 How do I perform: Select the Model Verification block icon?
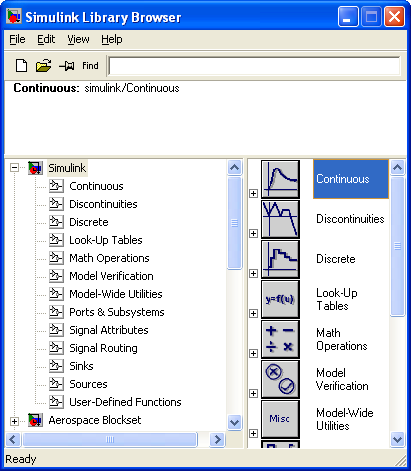280,379
